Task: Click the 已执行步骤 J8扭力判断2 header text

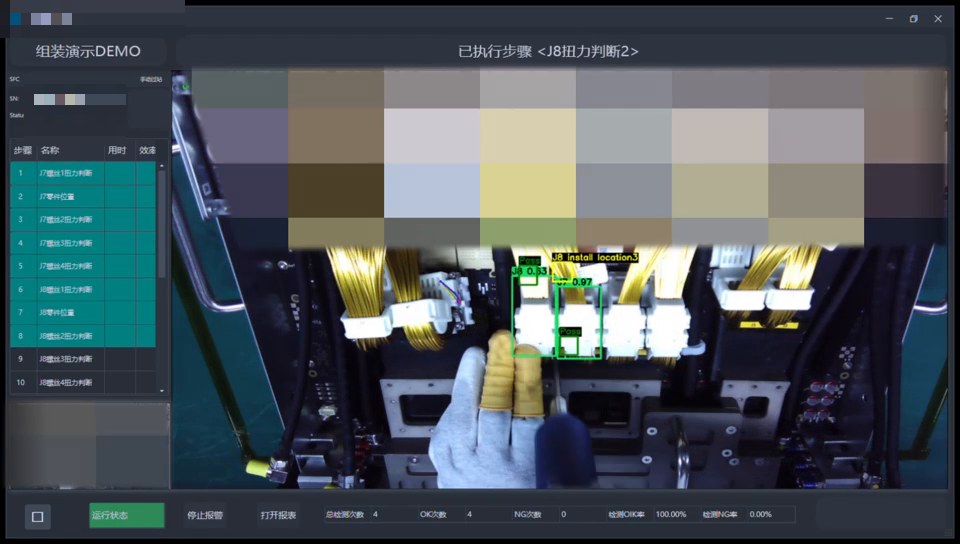Action: click(549, 51)
